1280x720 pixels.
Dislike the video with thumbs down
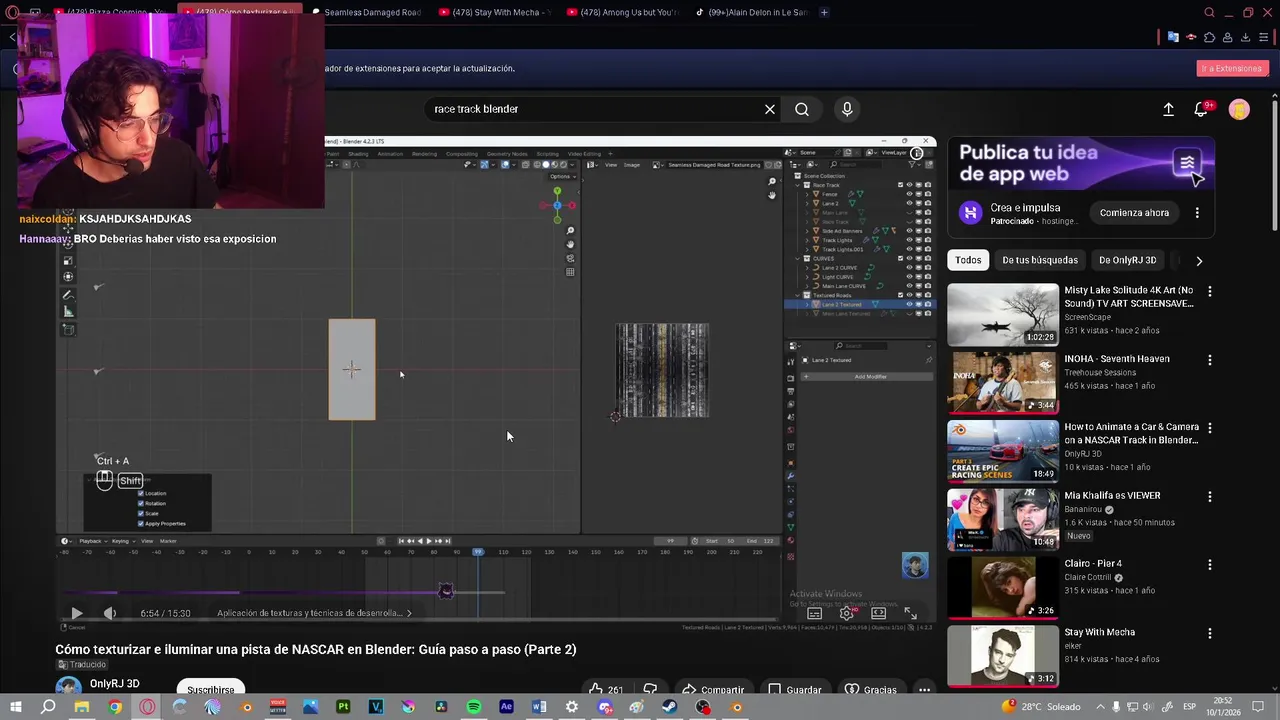pos(650,689)
